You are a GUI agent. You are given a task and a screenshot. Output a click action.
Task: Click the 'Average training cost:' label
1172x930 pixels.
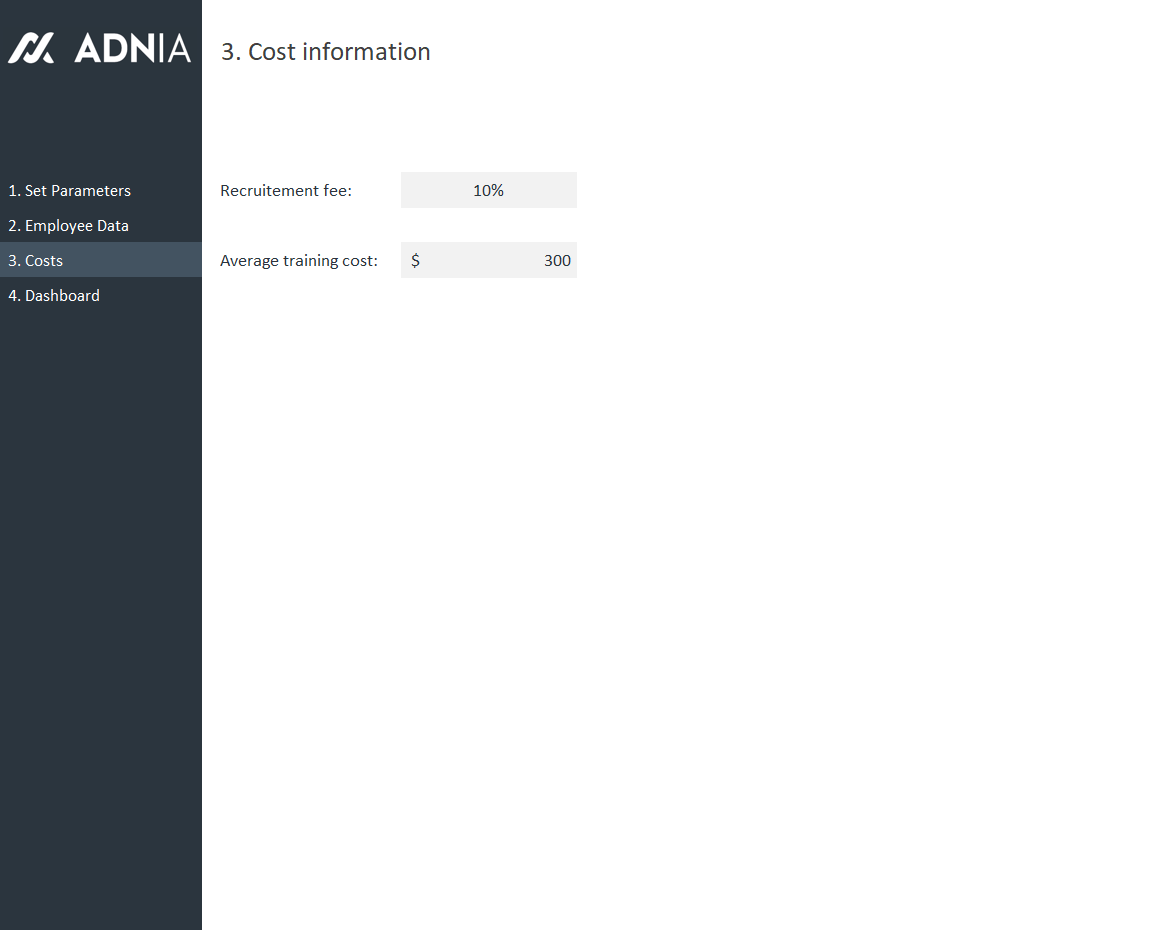pos(299,260)
